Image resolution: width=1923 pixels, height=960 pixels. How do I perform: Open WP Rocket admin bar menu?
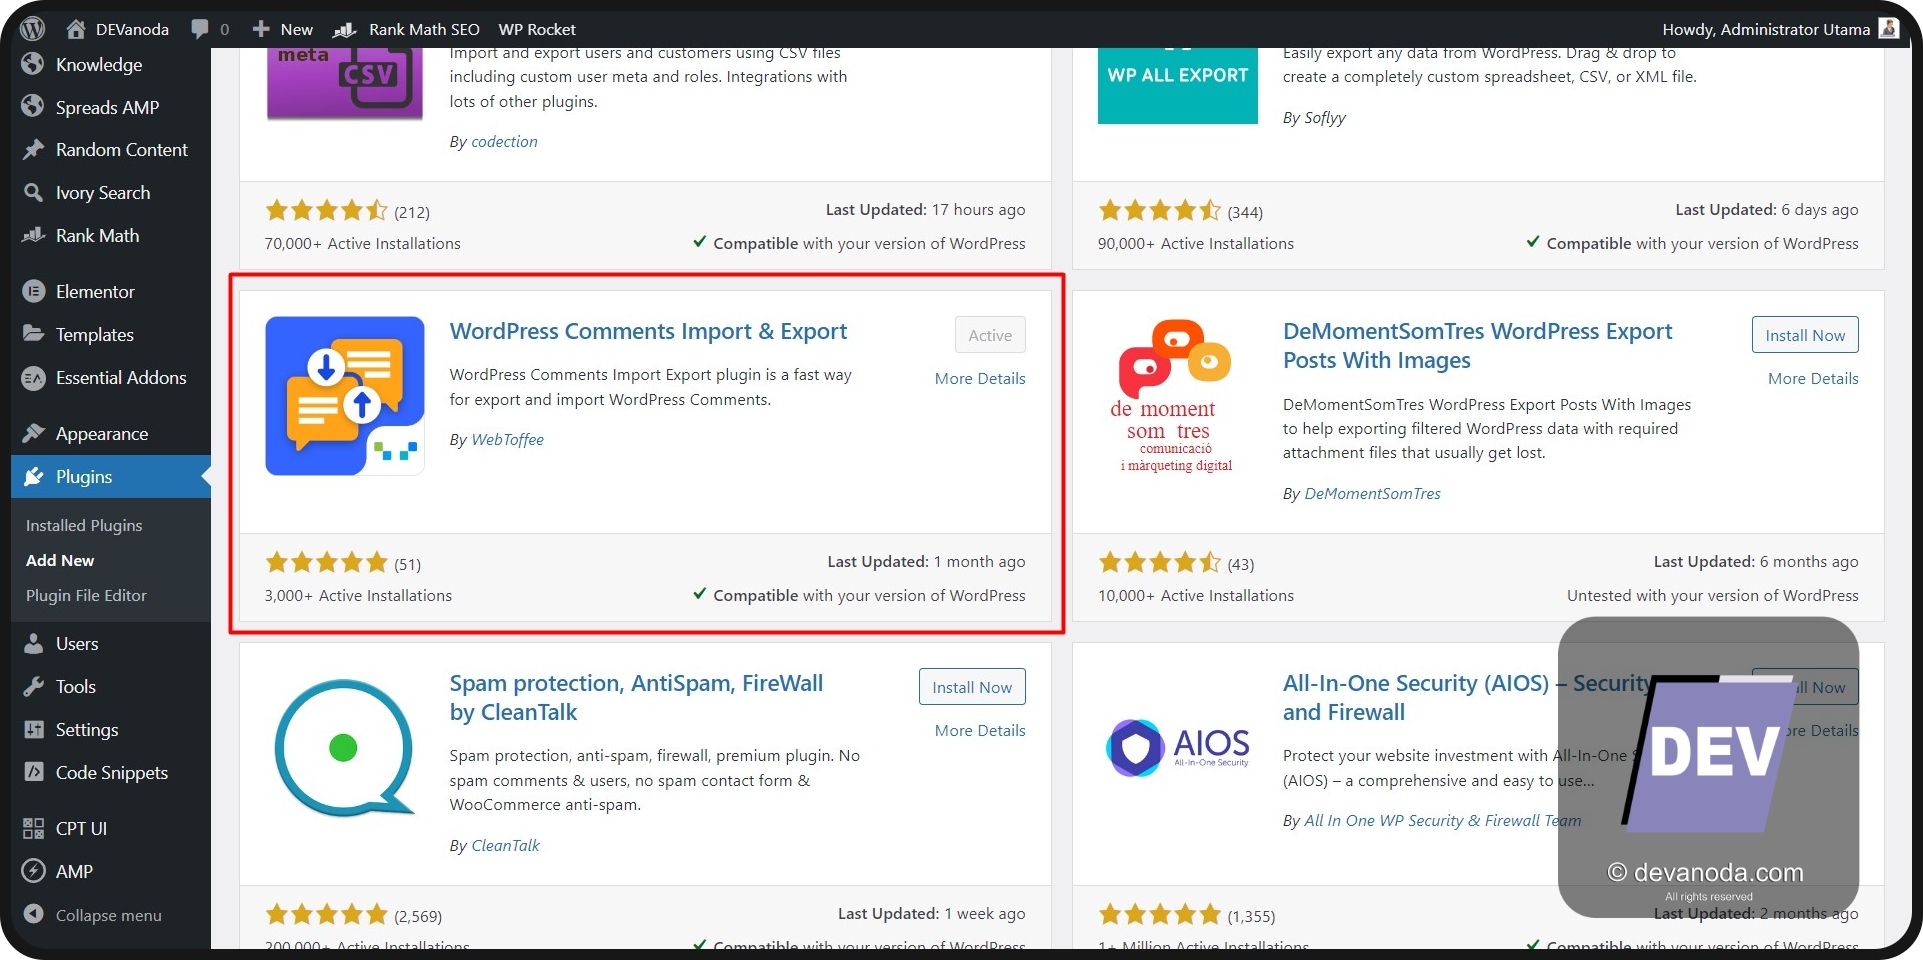537,29
